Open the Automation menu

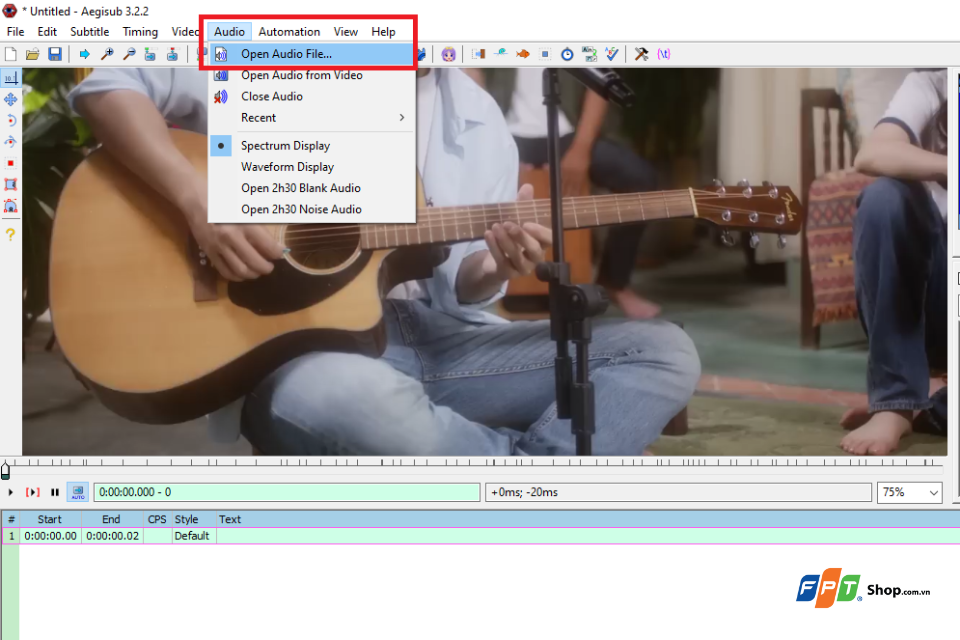[x=289, y=32]
